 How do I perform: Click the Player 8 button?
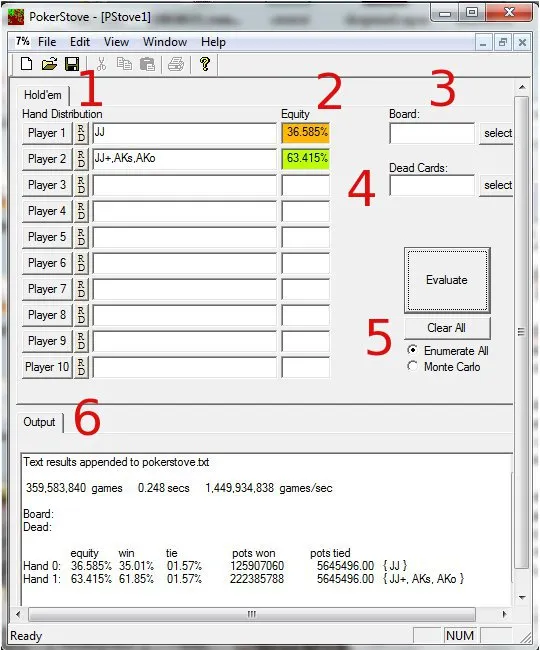(x=47, y=315)
